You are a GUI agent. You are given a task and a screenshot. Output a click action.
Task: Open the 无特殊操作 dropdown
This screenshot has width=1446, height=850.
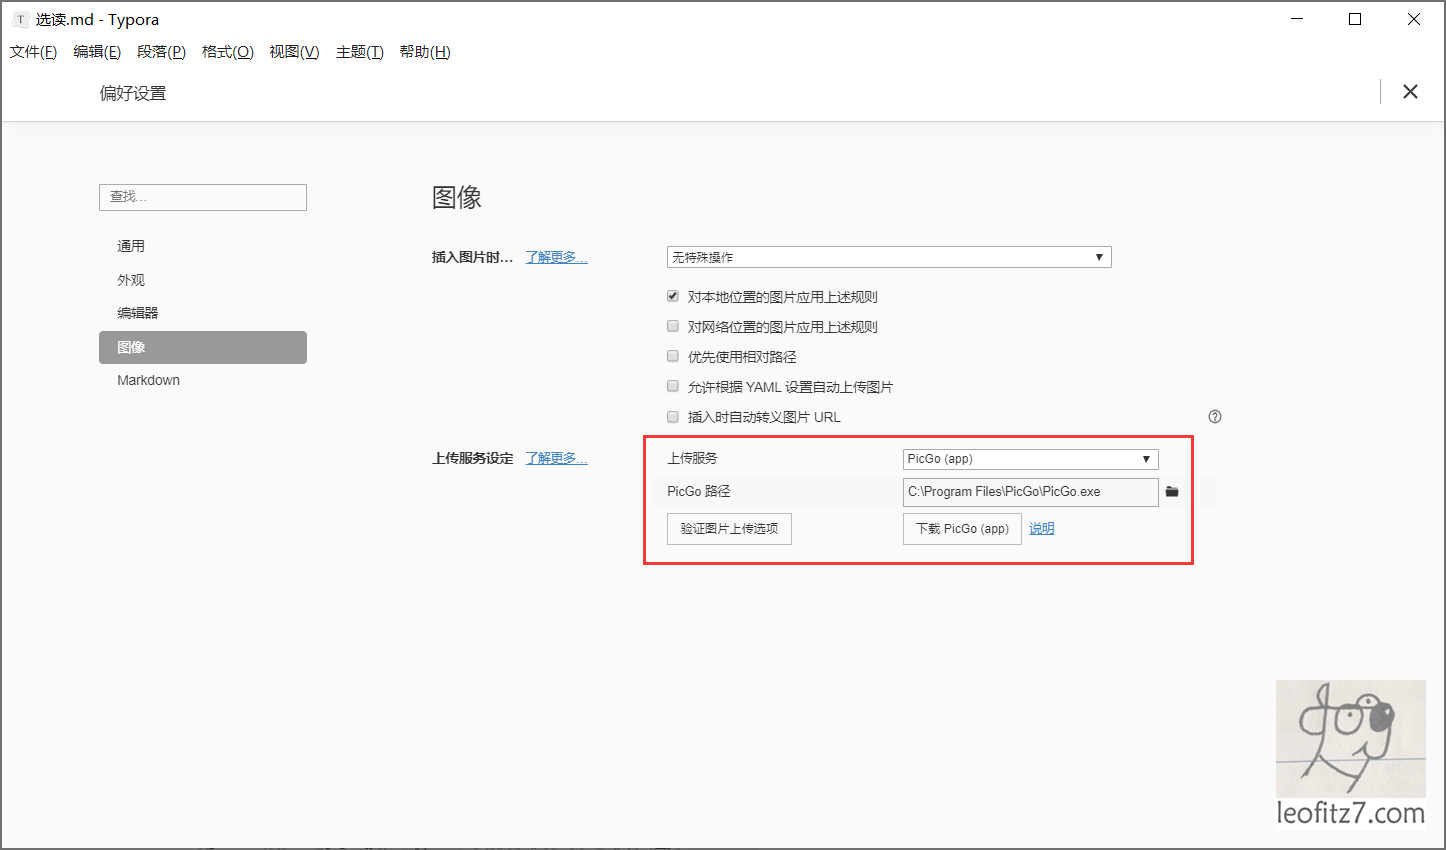888,256
